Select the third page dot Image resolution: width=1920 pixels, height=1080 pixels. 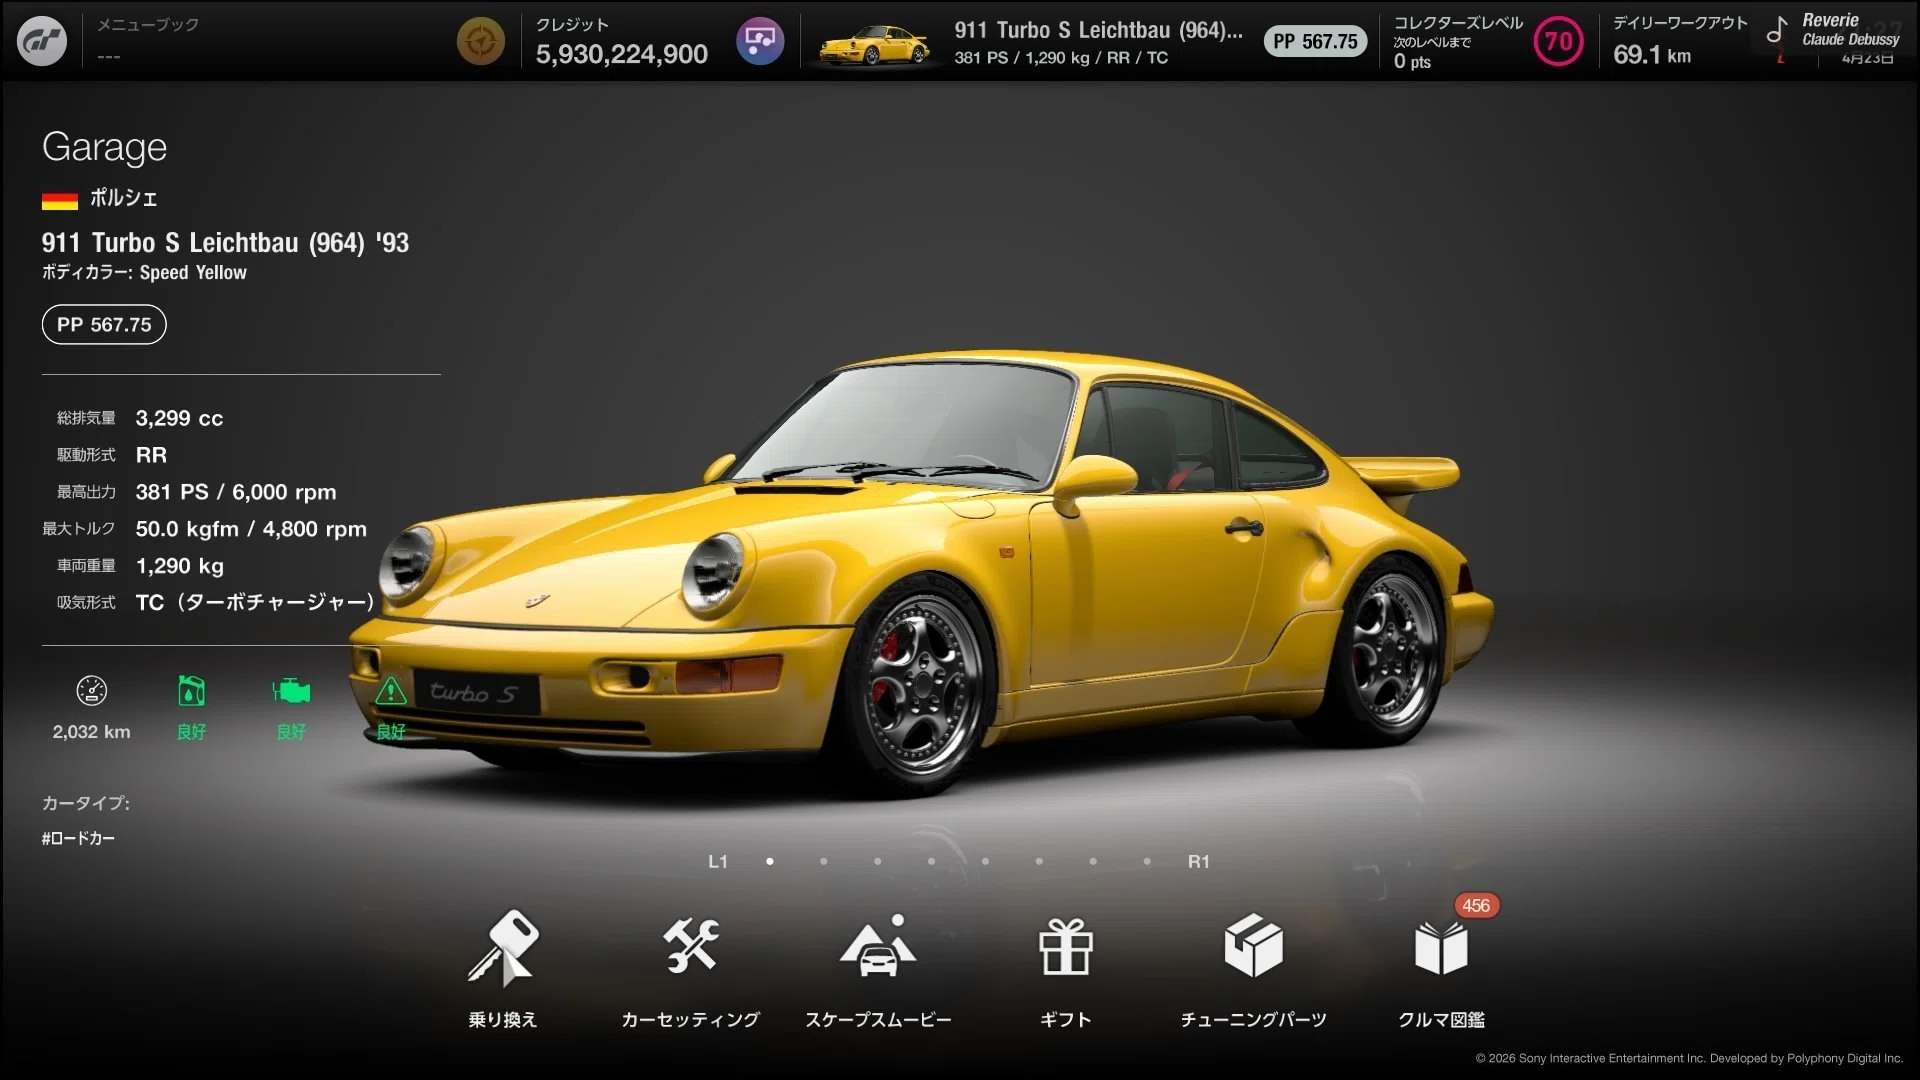click(x=878, y=861)
